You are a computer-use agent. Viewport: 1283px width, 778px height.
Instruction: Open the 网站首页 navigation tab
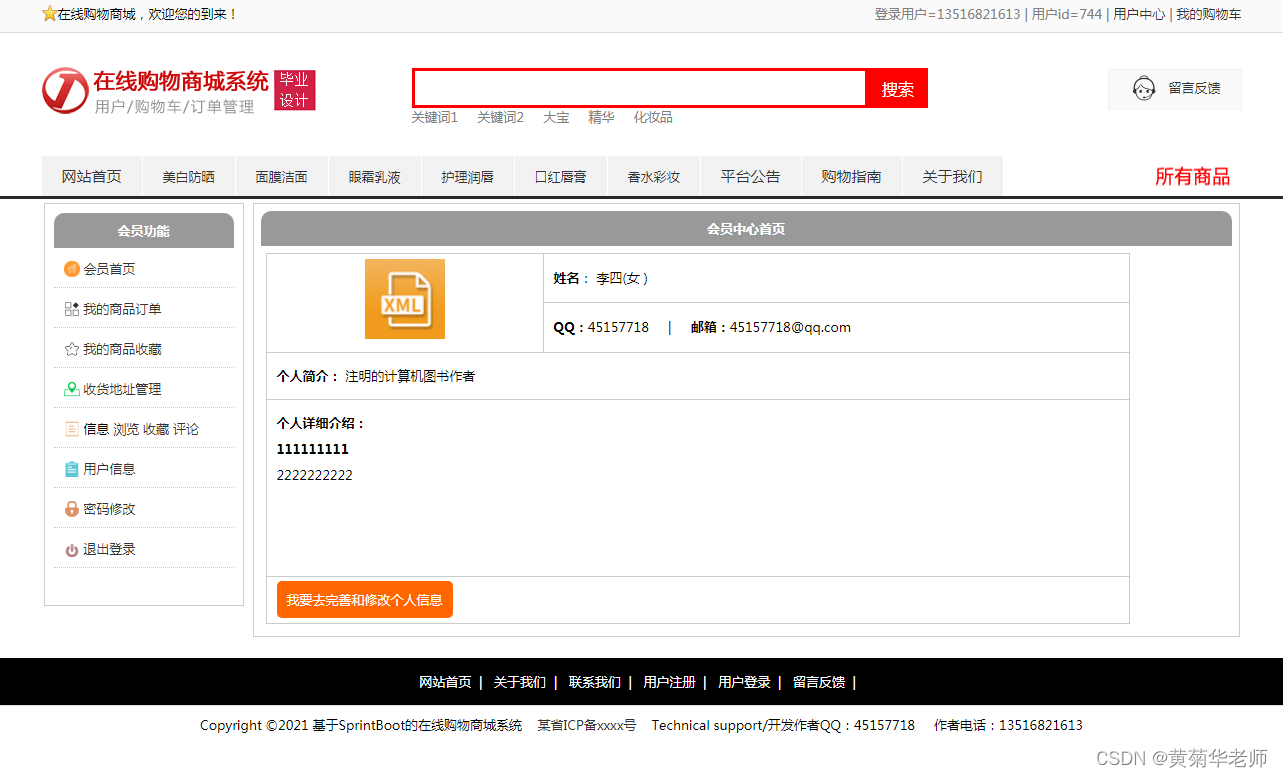92,177
